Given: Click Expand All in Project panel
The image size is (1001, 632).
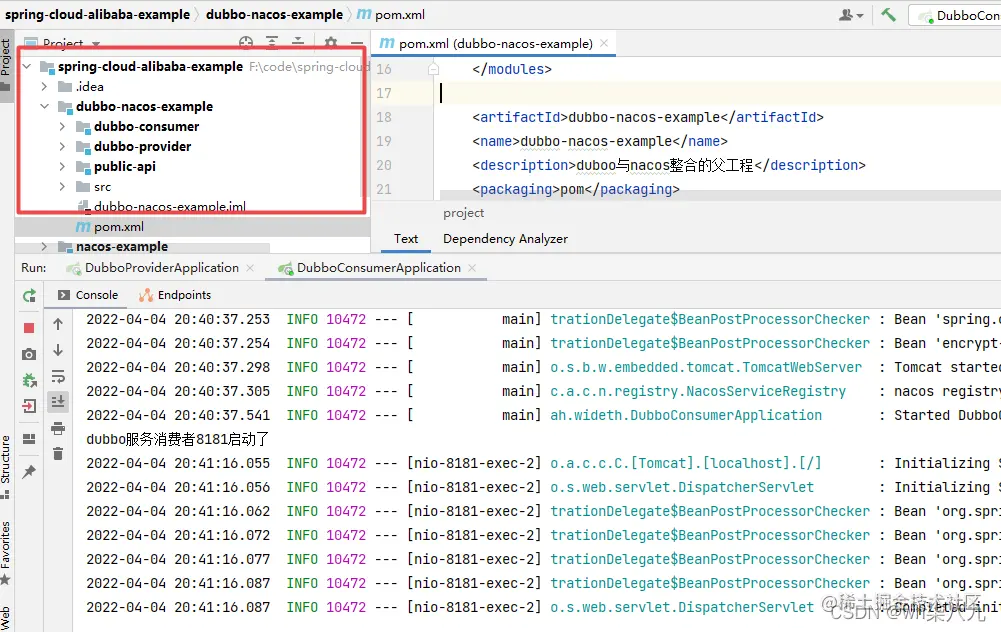Looking at the screenshot, I should 272,43.
